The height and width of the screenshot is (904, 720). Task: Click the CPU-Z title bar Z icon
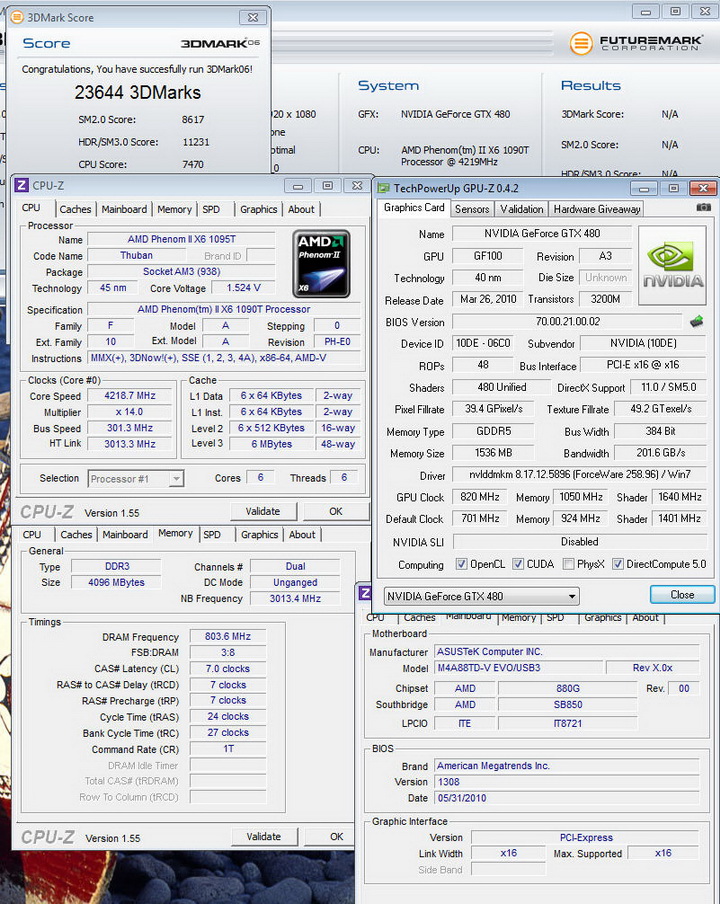click(21, 185)
